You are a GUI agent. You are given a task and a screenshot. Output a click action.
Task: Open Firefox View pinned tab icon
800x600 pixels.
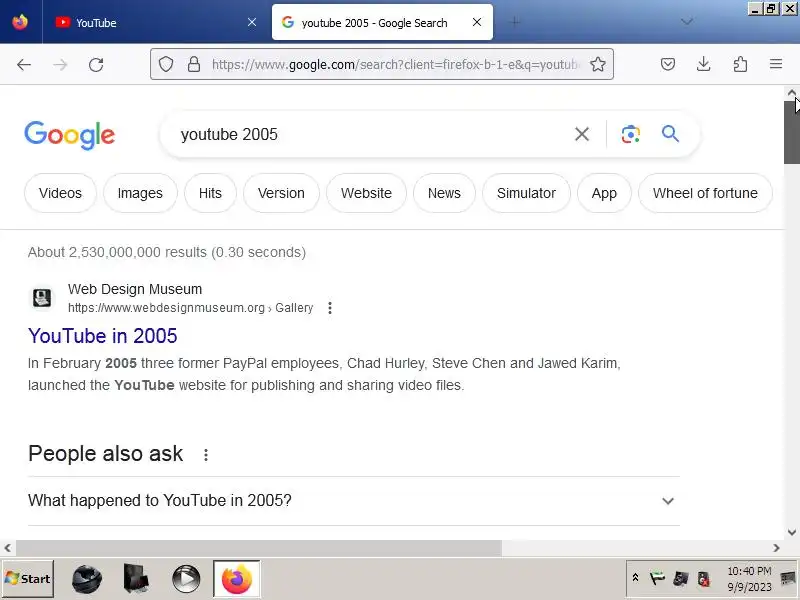[x=20, y=22]
